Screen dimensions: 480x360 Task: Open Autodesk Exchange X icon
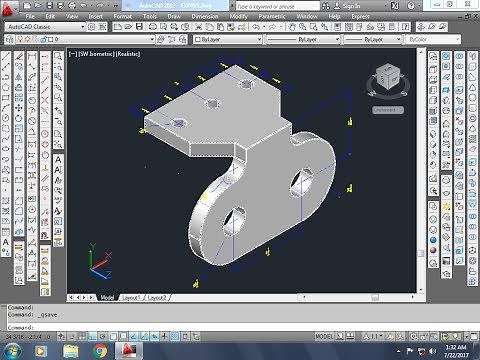tap(395, 6)
